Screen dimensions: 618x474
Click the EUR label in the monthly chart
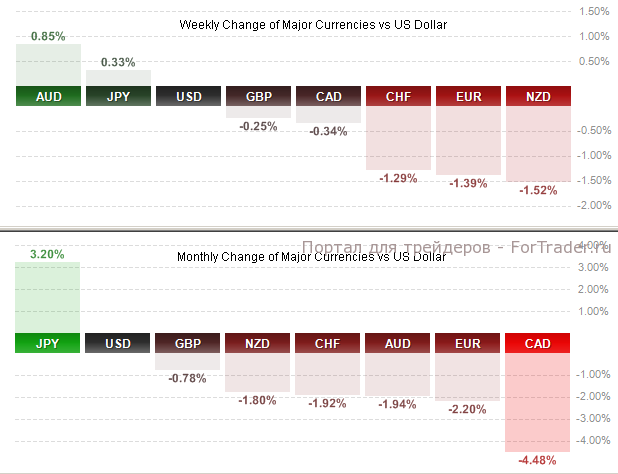point(468,343)
